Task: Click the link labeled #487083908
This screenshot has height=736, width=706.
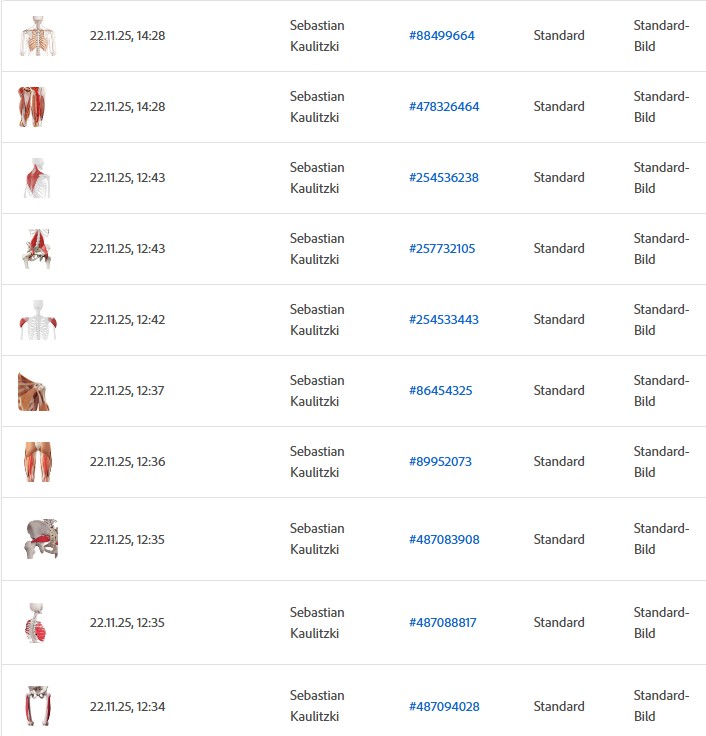Action: click(444, 540)
